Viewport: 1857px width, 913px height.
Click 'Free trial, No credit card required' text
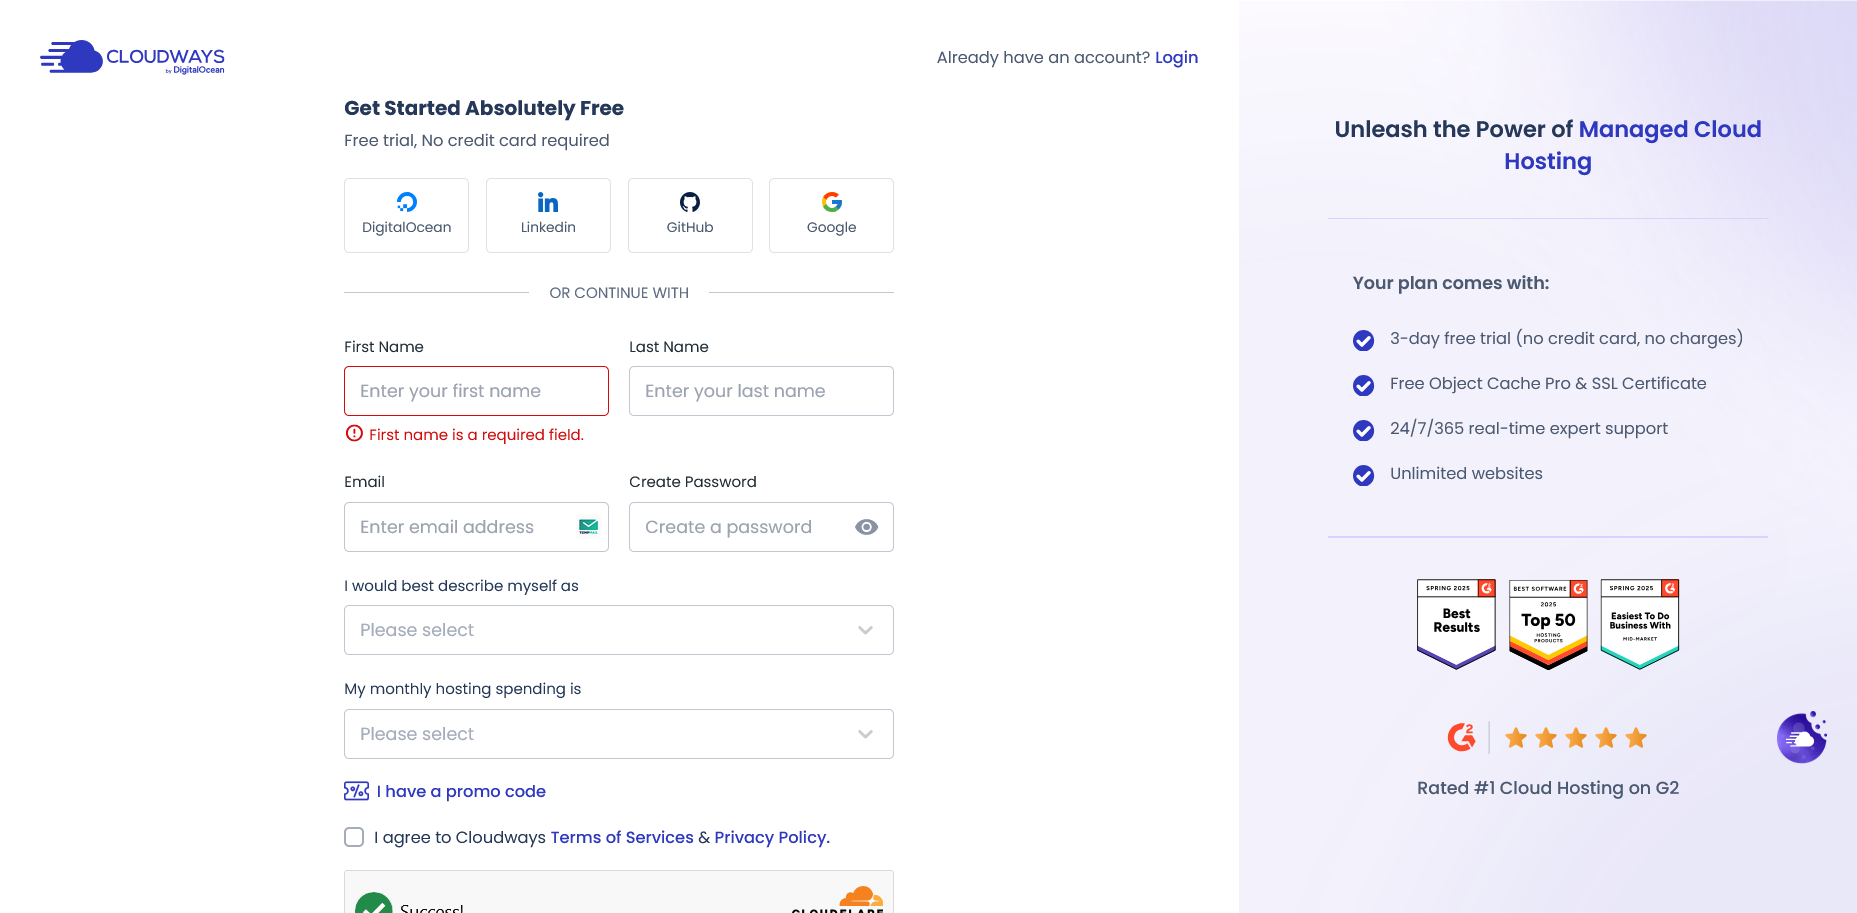(x=477, y=140)
